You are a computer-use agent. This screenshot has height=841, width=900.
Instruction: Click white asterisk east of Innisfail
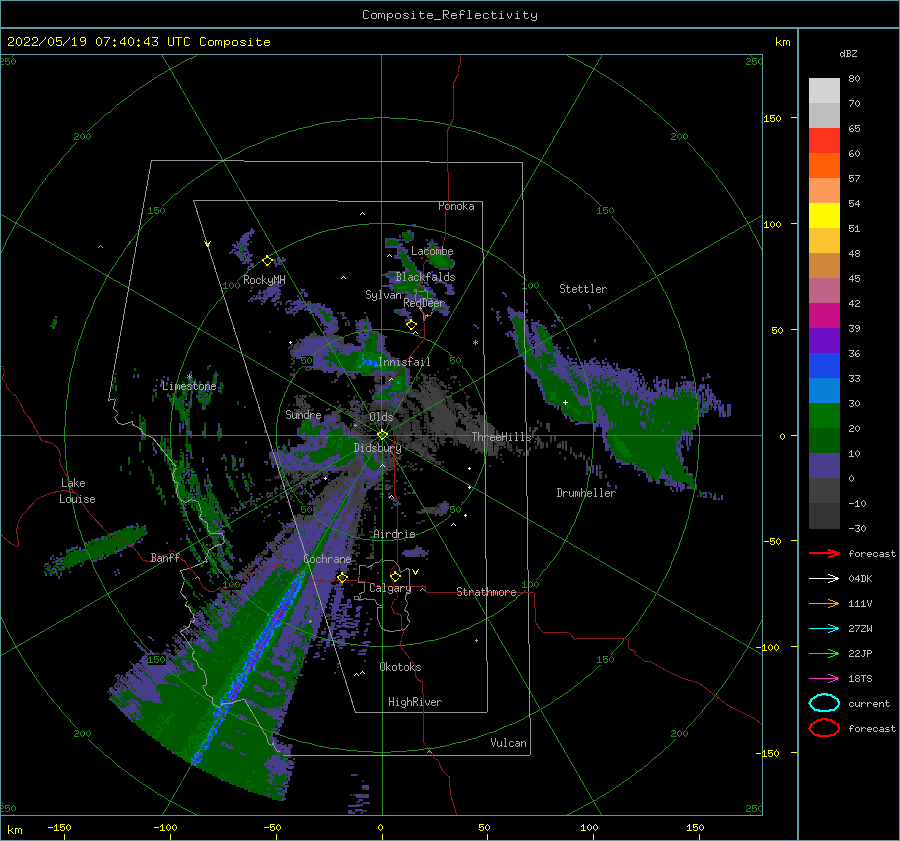475,343
